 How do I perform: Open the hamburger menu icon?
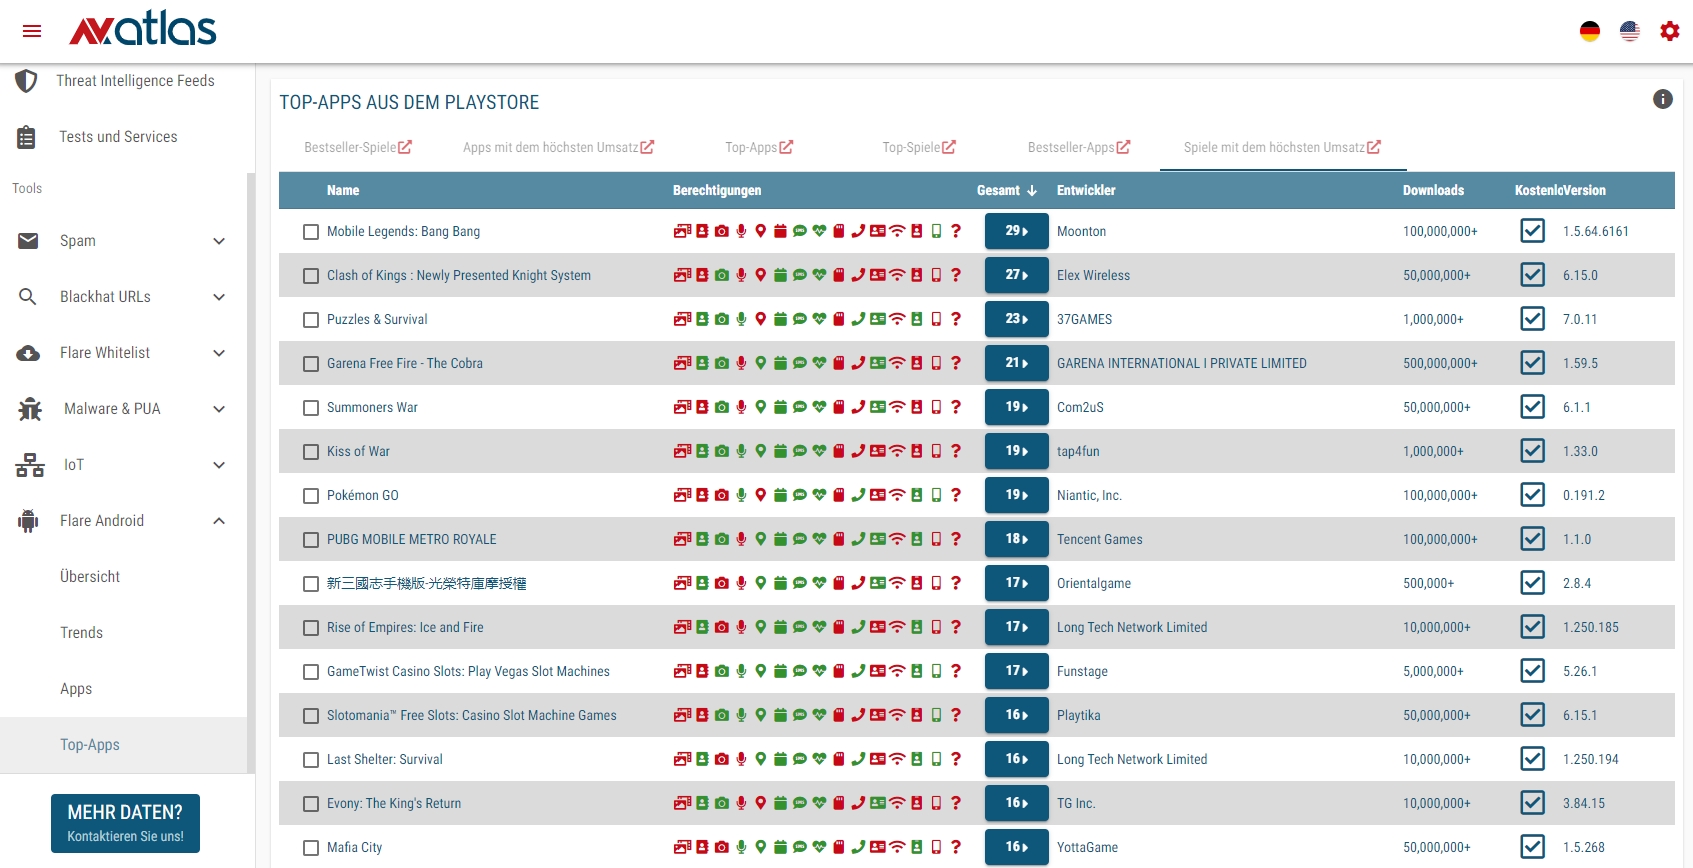coord(32,31)
